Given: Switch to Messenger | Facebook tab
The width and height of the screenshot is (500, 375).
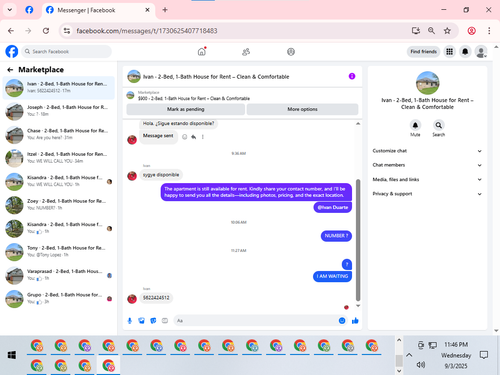Looking at the screenshot, I should [98, 10].
